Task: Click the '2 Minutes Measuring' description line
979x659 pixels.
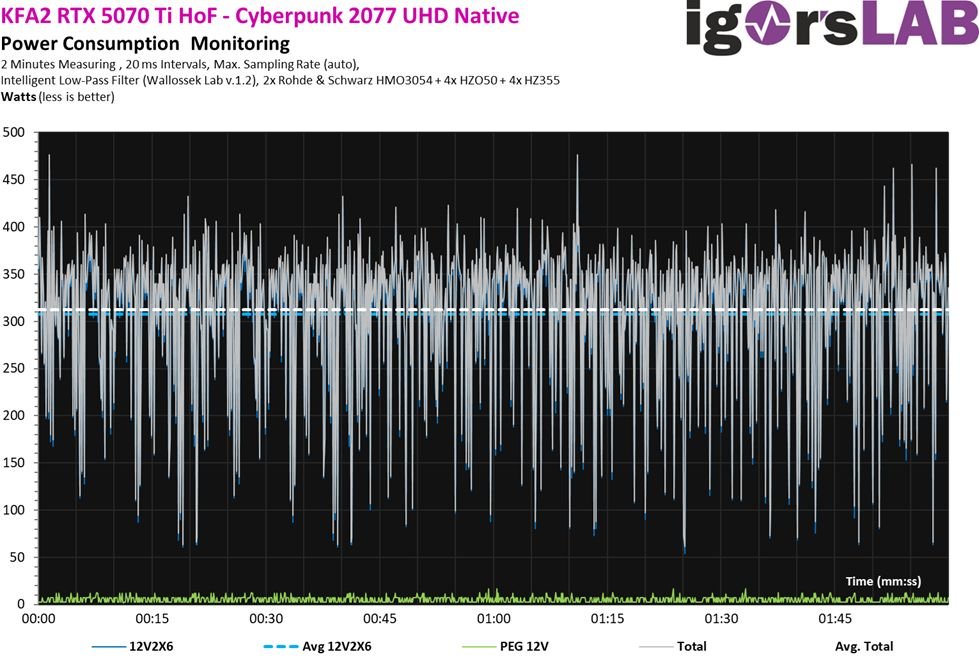Action: pos(180,64)
